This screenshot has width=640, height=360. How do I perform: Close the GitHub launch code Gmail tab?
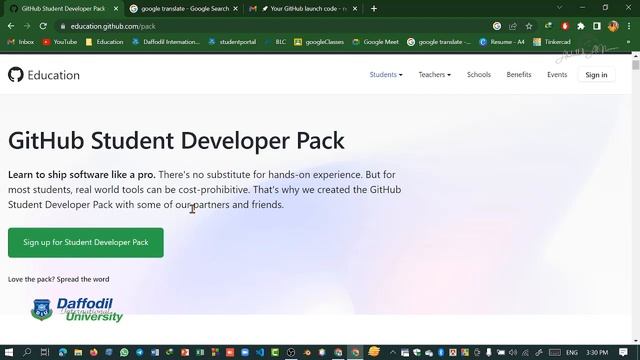355,9
